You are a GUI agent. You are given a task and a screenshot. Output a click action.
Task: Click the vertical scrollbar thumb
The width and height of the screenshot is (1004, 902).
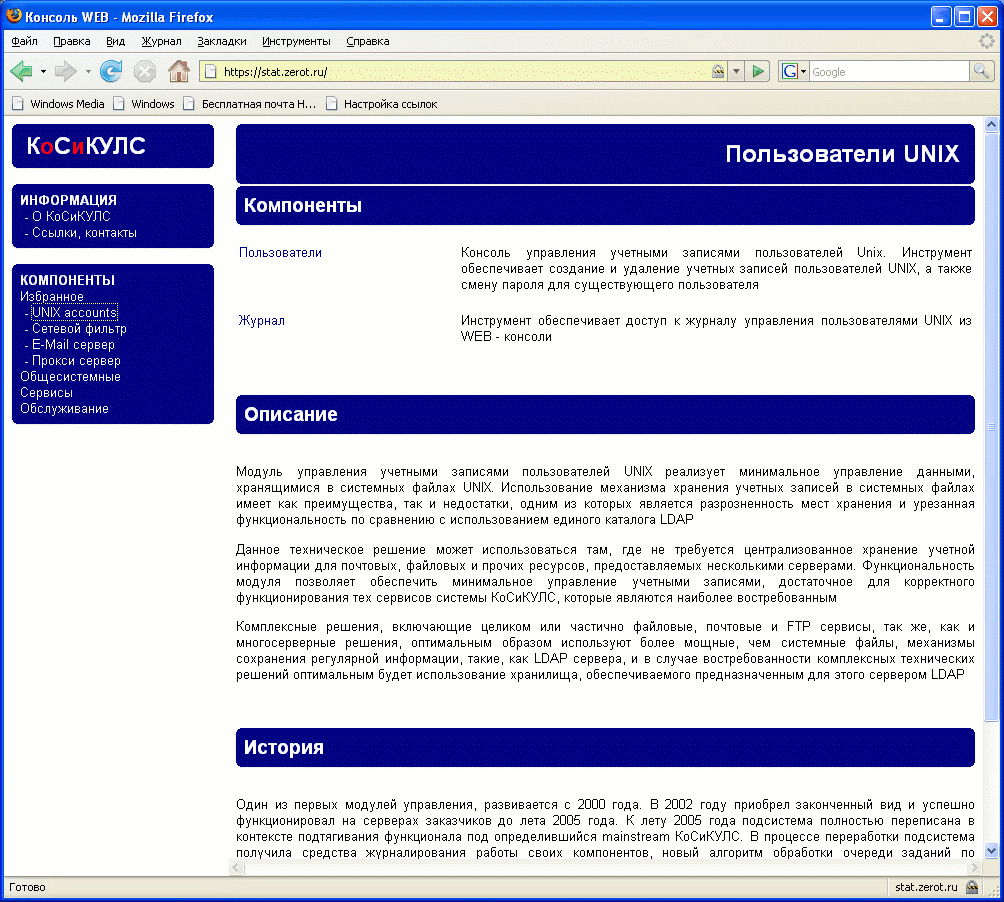pyautogui.click(x=991, y=426)
